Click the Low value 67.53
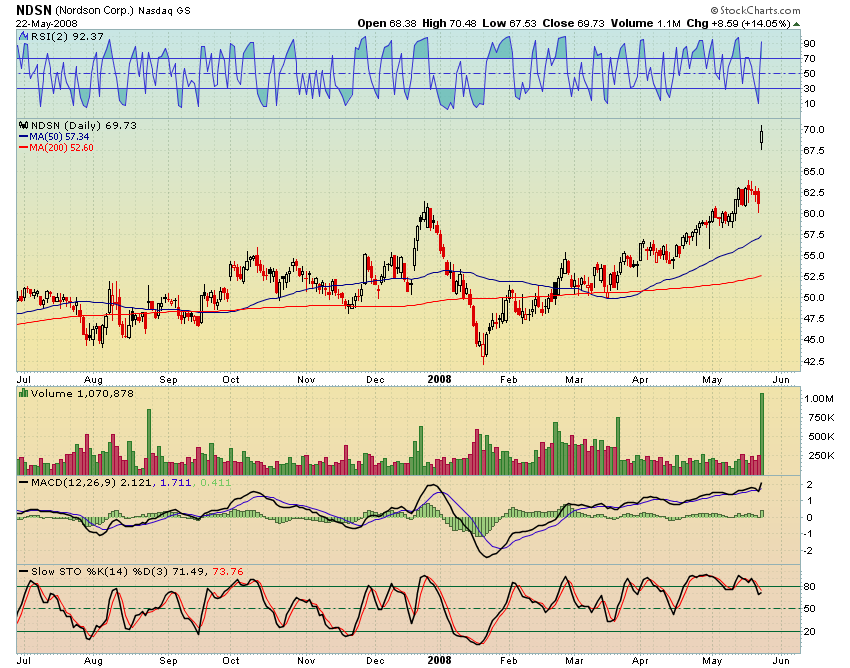 click(x=523, y=23)
